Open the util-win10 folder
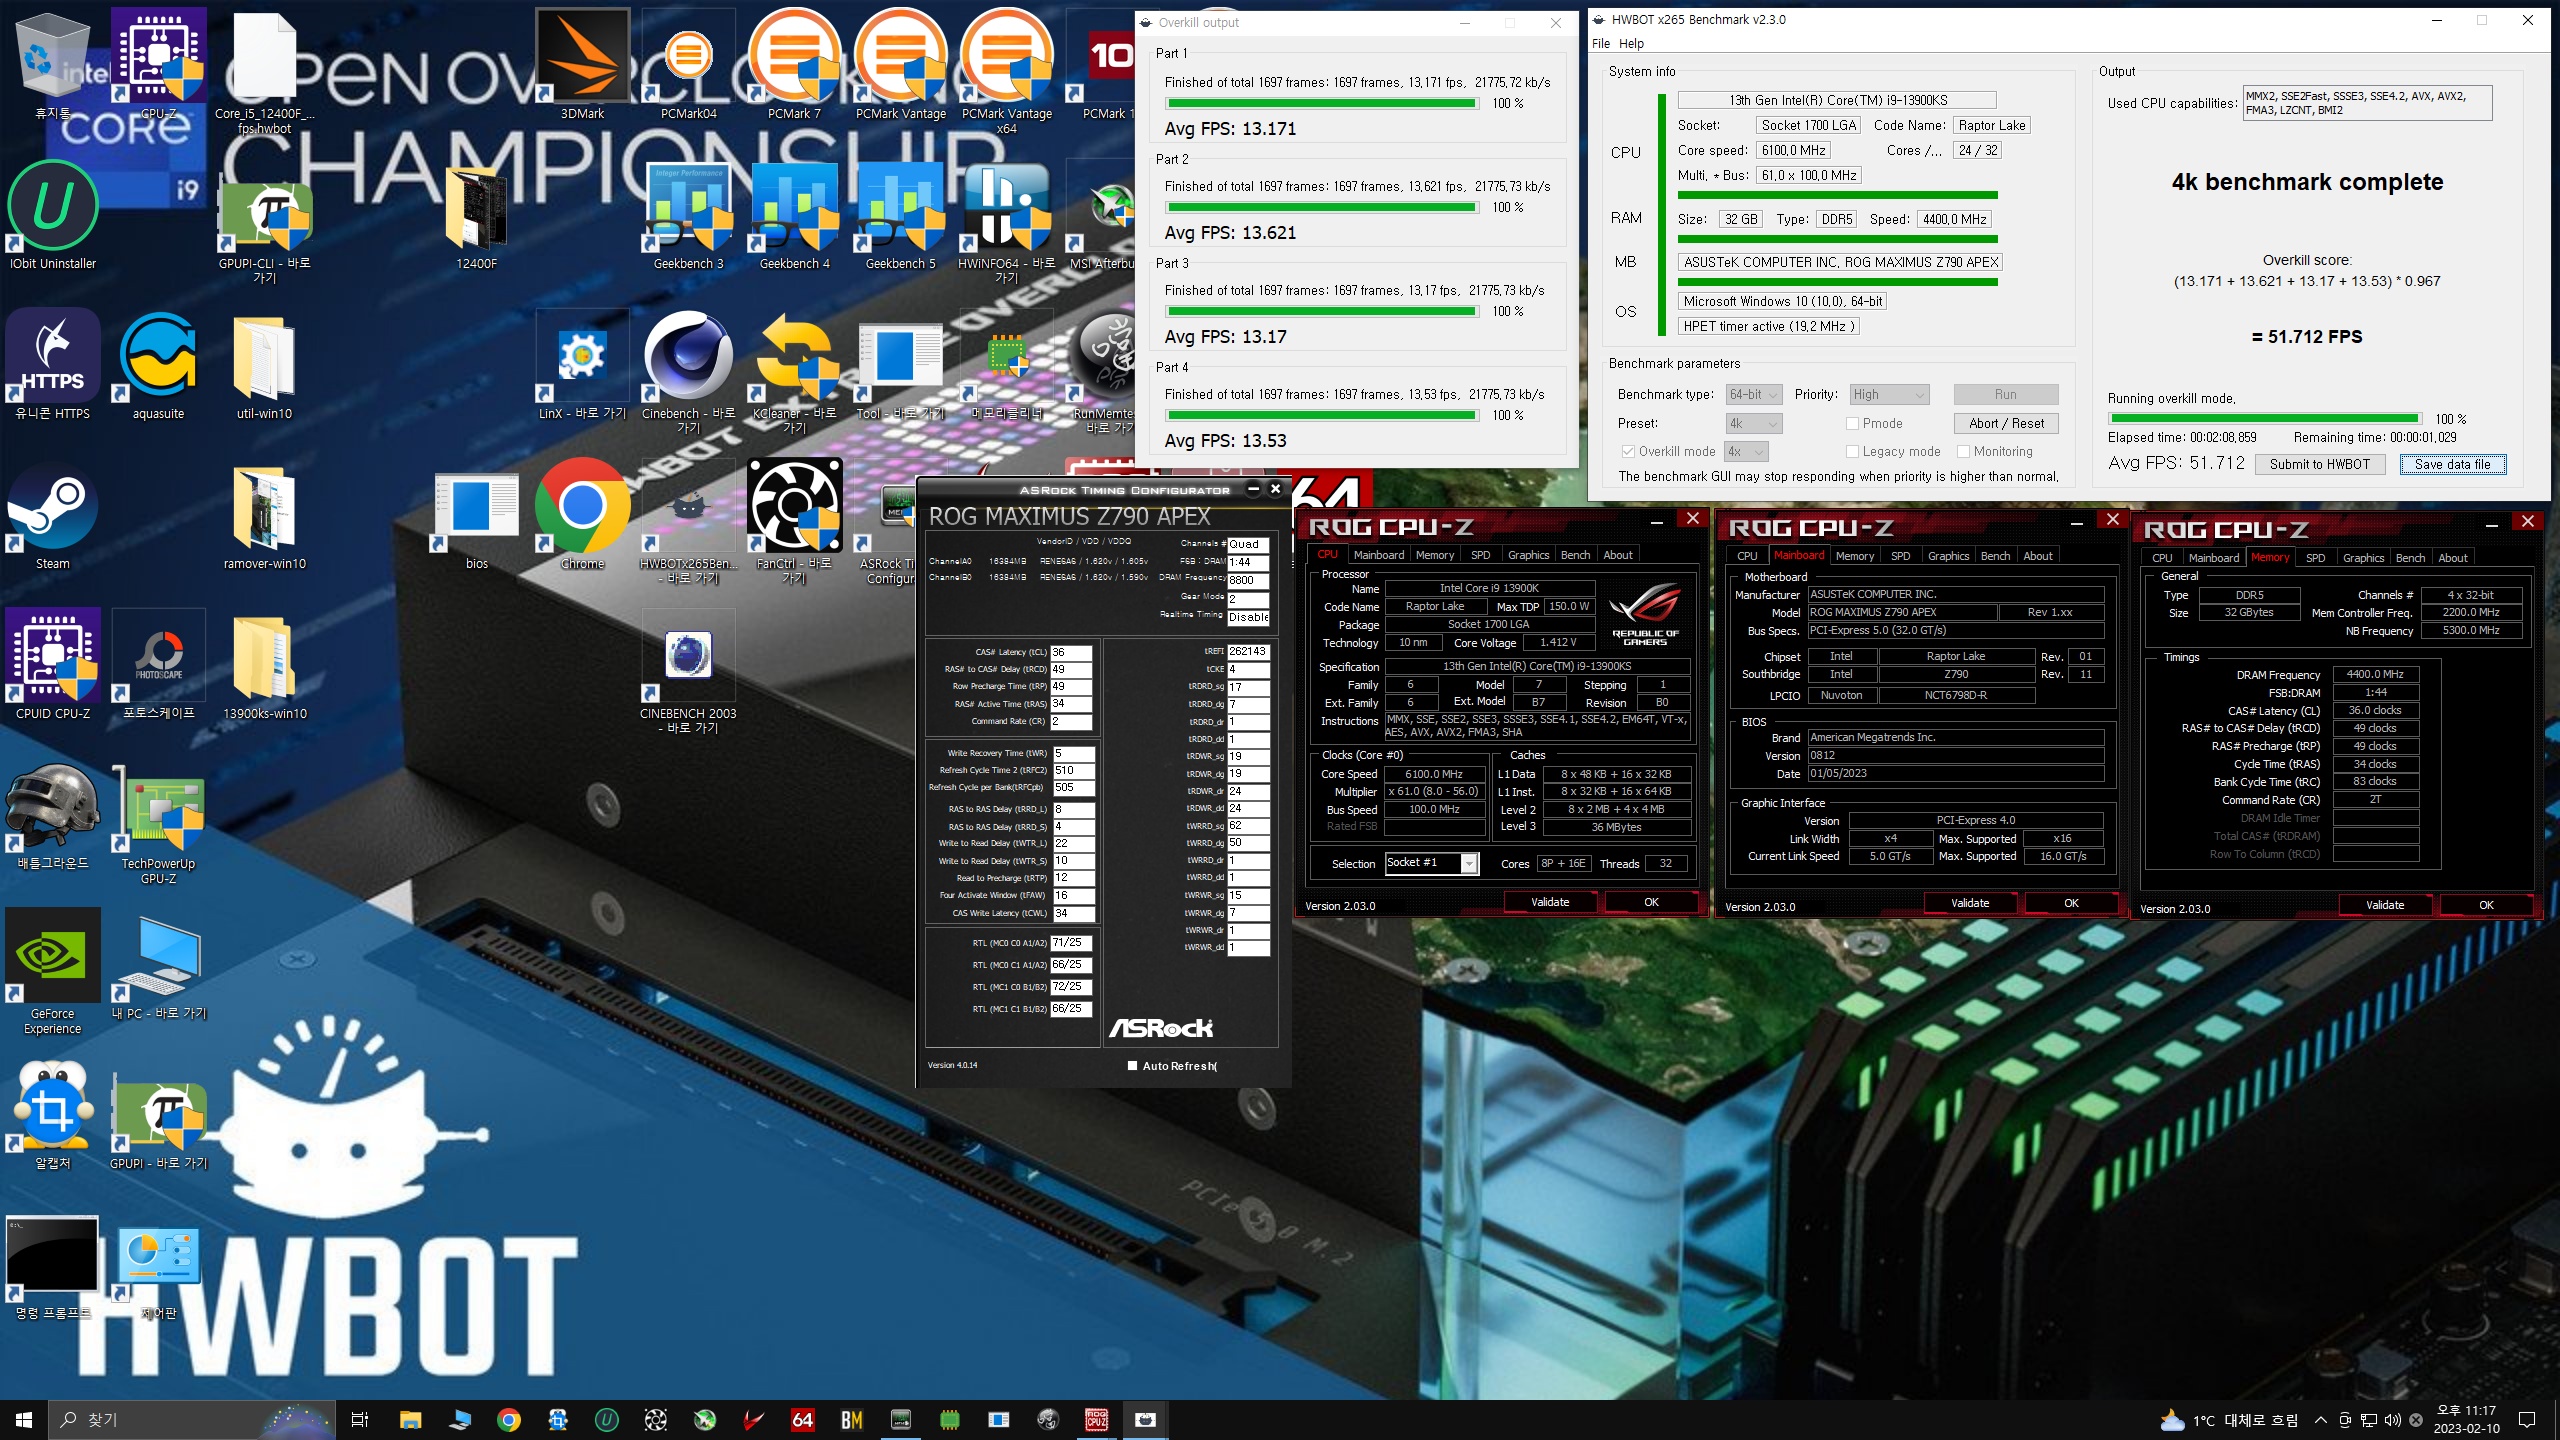The height and width of the screenshot is (1440, 2560). click(264, 365)
